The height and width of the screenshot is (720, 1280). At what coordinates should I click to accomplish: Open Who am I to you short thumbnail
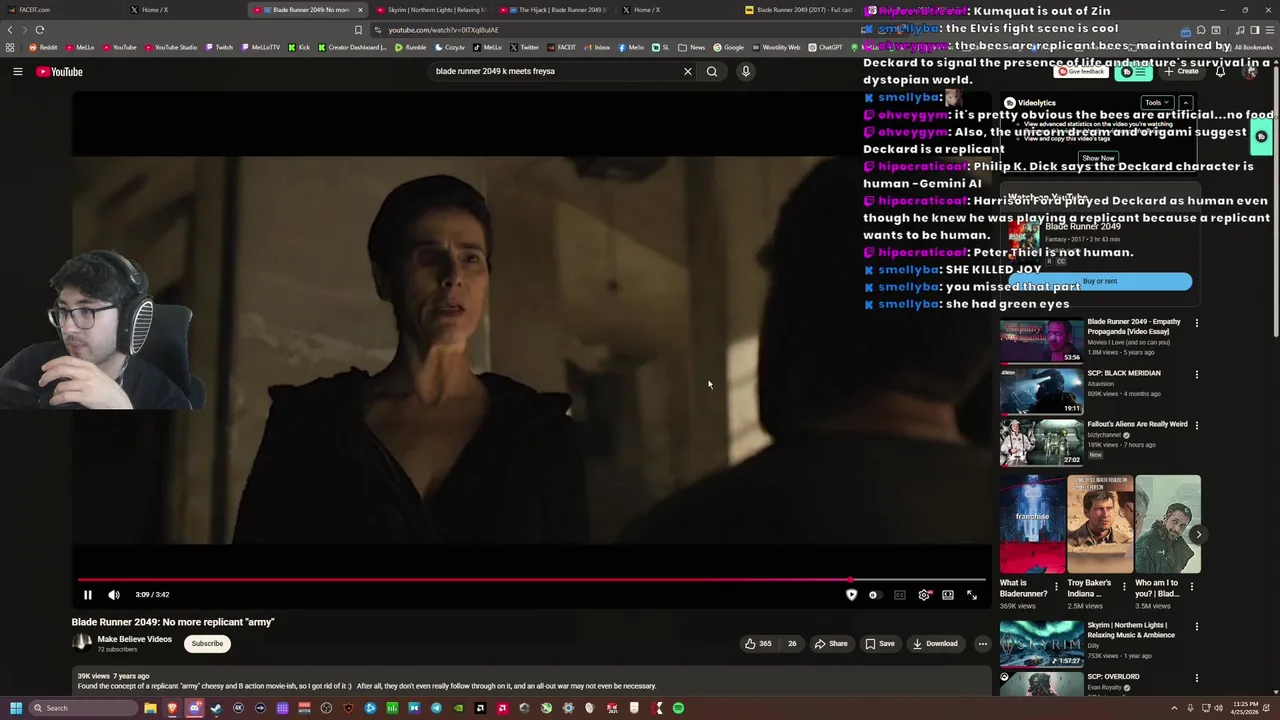[x=1168, y=524]
